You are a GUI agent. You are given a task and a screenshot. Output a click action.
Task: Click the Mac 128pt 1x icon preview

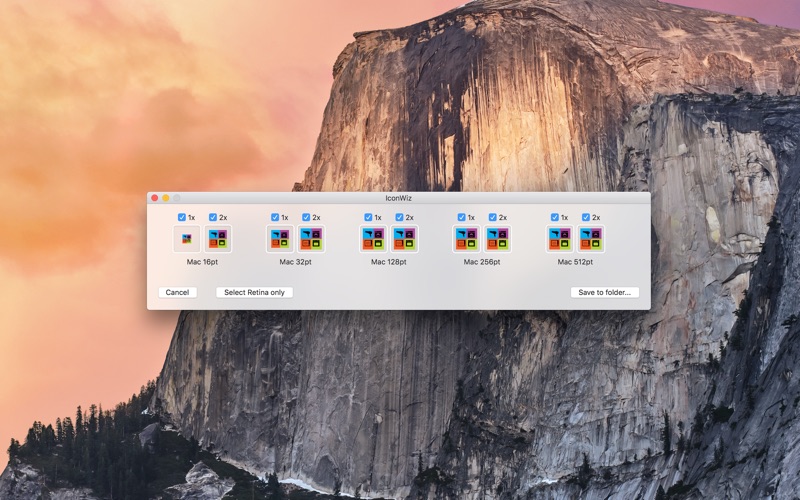click(373, 239)
